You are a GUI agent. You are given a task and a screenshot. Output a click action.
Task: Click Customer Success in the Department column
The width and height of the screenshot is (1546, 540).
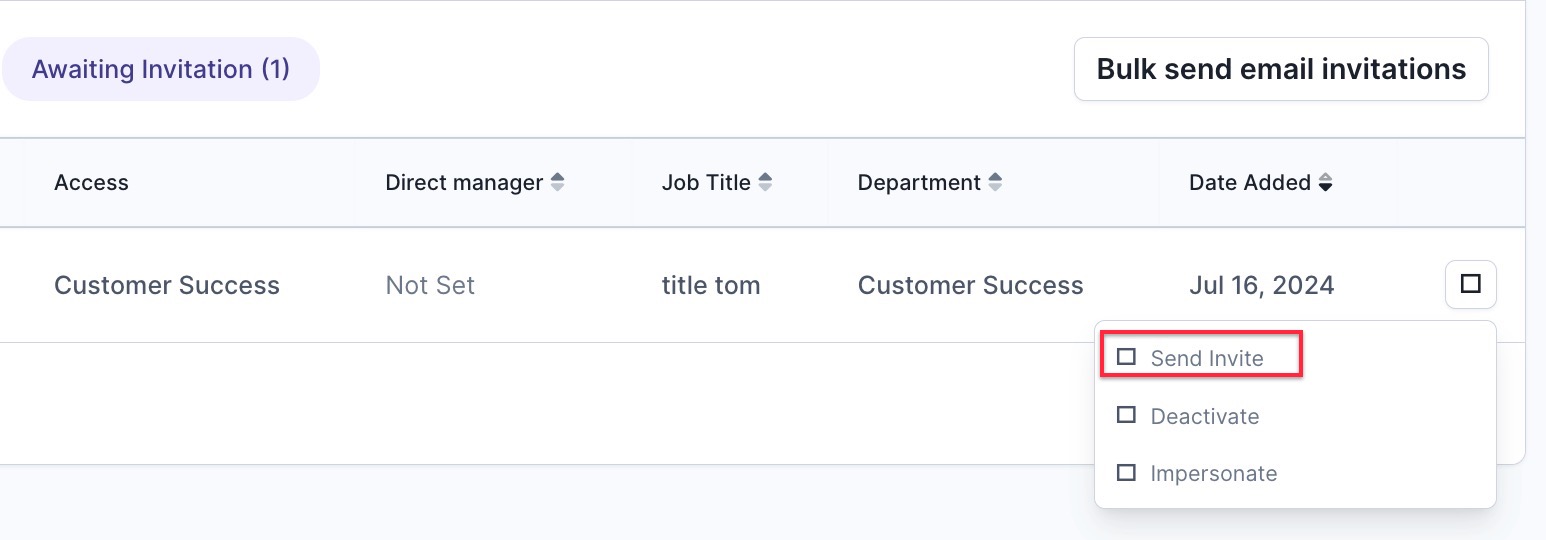970,285
